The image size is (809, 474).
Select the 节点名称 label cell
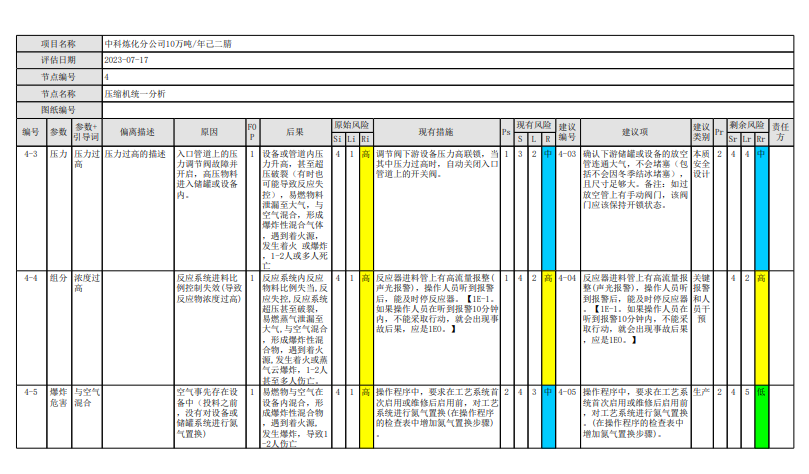tap(59, 94)
